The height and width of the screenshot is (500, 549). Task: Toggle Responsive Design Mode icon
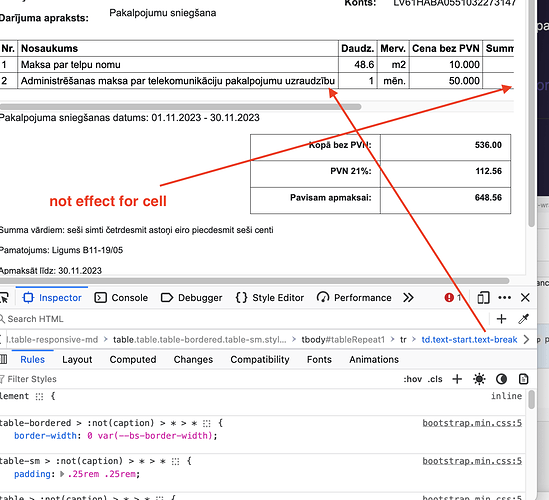483,298
